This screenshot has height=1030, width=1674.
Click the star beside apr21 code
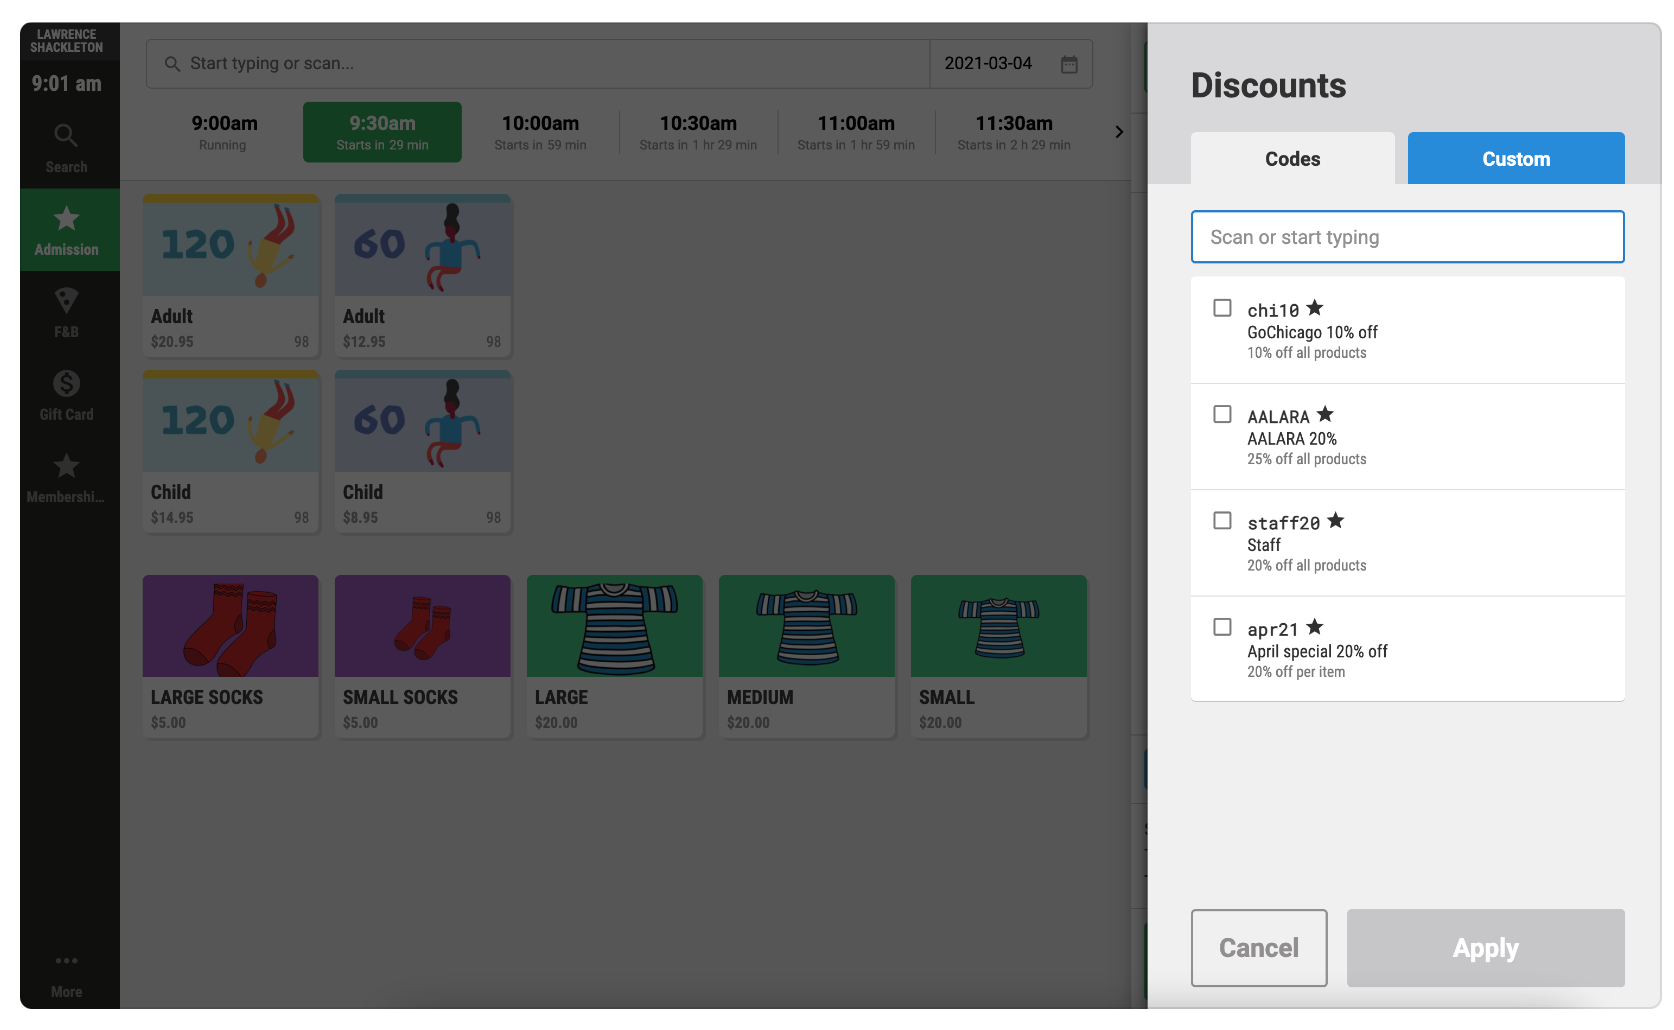tap(1314, 625)
